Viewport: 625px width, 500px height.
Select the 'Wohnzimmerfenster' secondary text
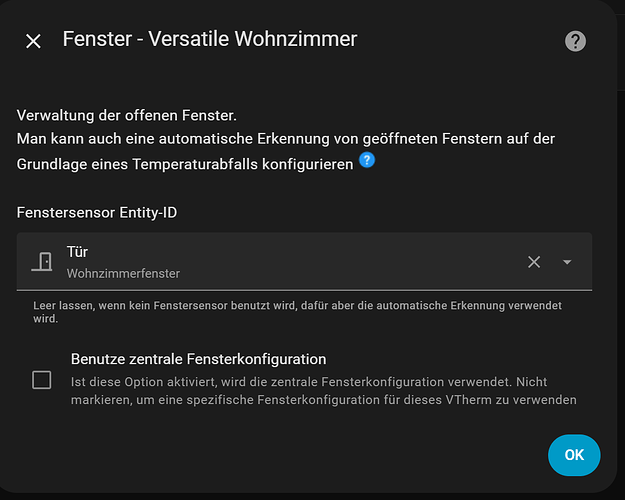[x=123, y=274]
